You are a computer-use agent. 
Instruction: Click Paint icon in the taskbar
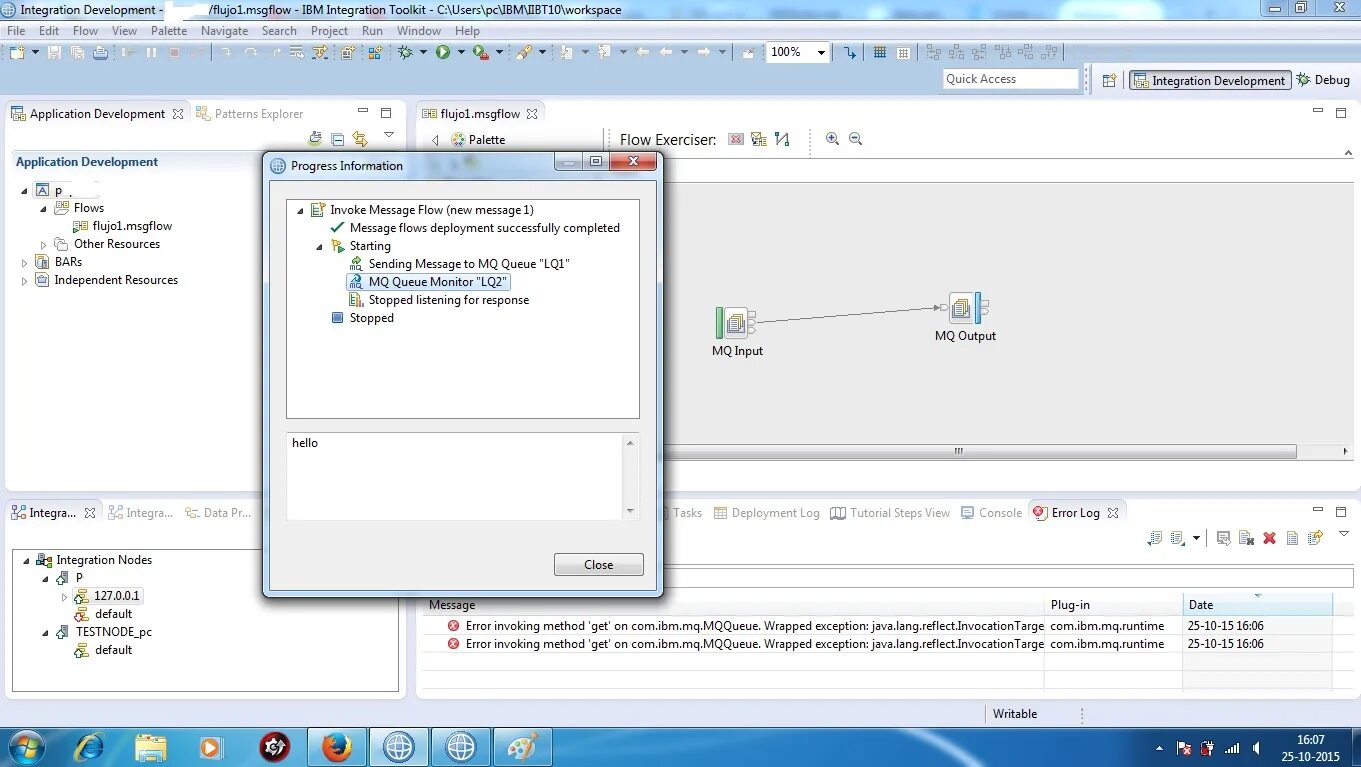522,747
